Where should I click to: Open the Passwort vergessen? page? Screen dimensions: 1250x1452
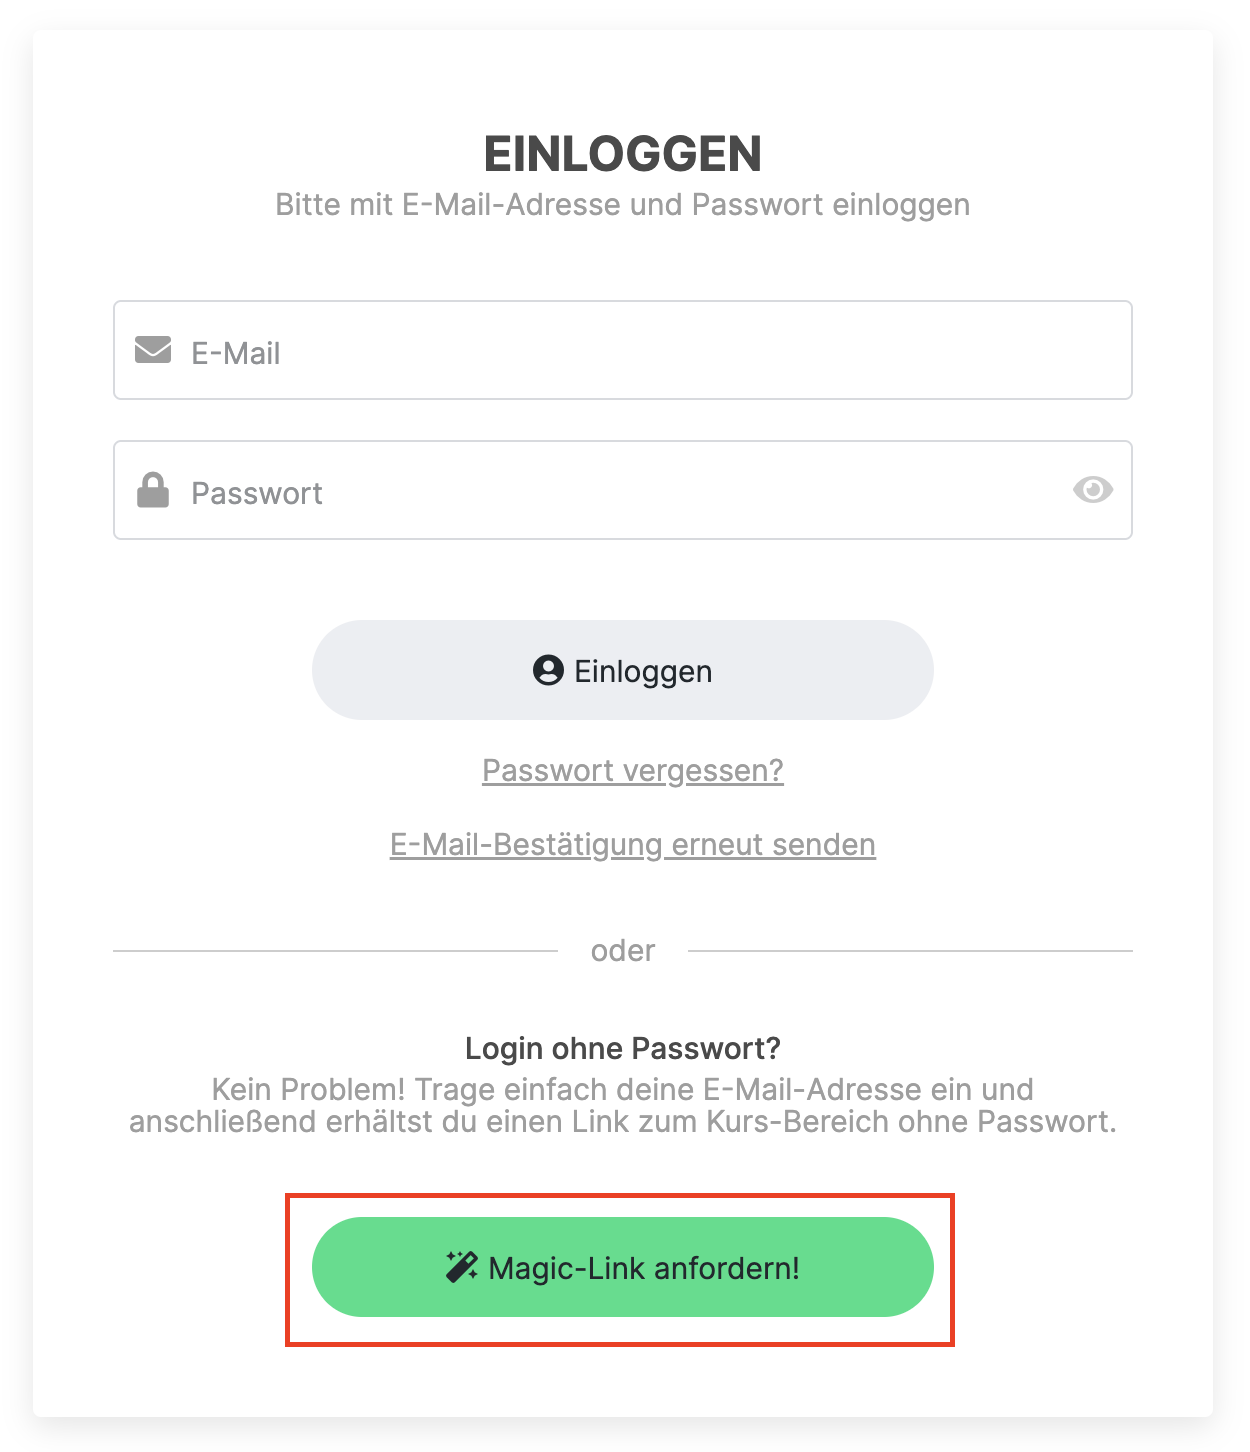pos(633,770)
